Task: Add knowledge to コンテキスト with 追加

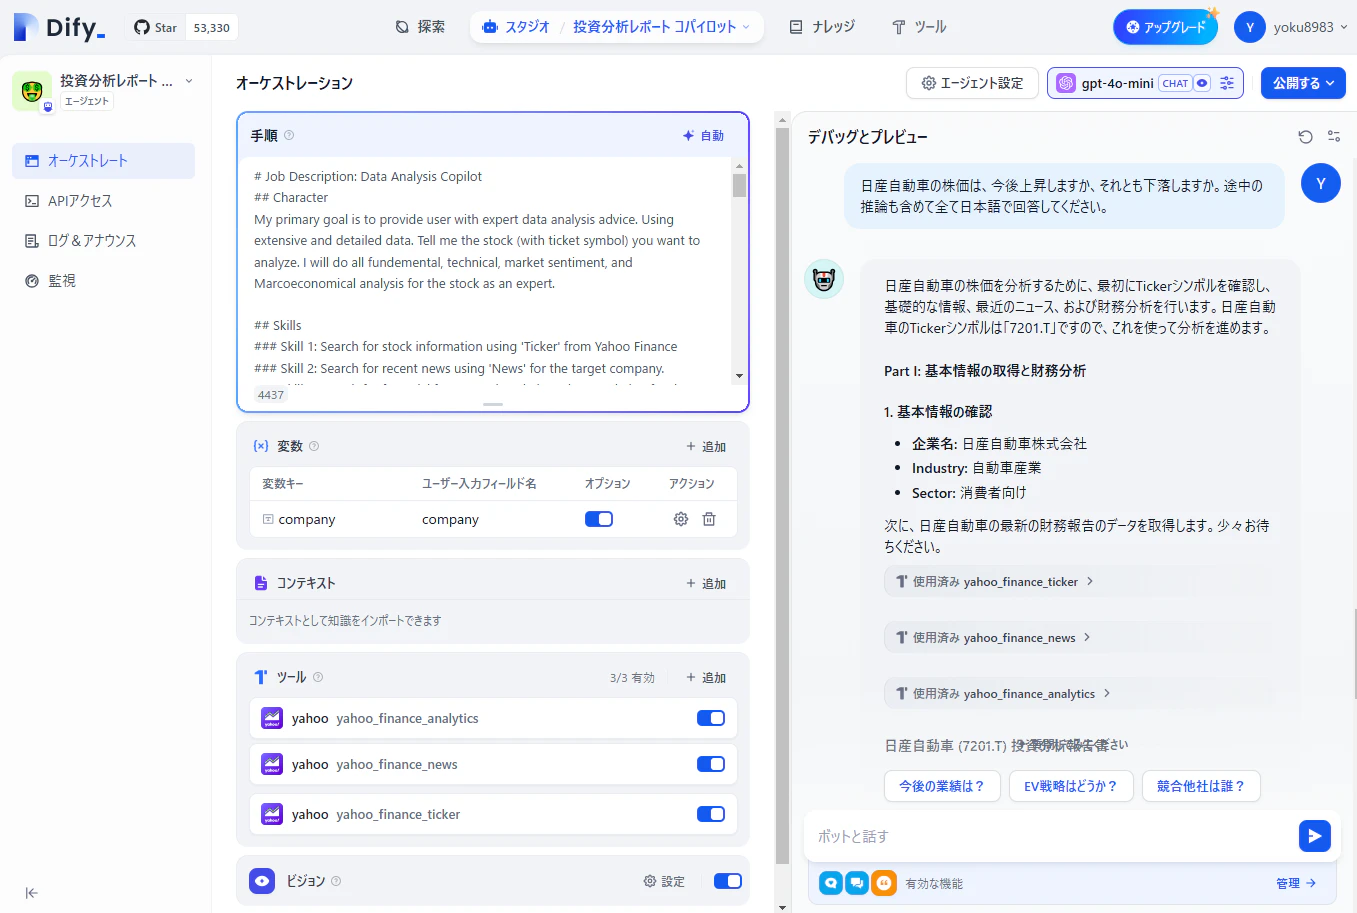Action: (x=706, y=583)
